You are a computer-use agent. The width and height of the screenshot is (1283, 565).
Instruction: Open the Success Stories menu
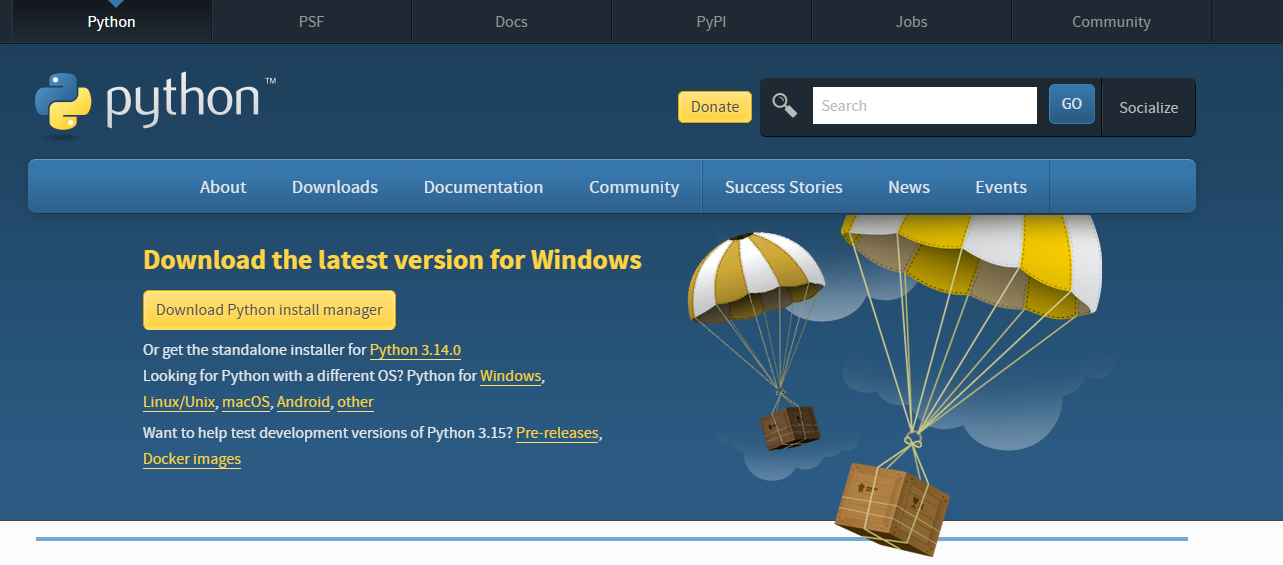click(x=784, y=187)
